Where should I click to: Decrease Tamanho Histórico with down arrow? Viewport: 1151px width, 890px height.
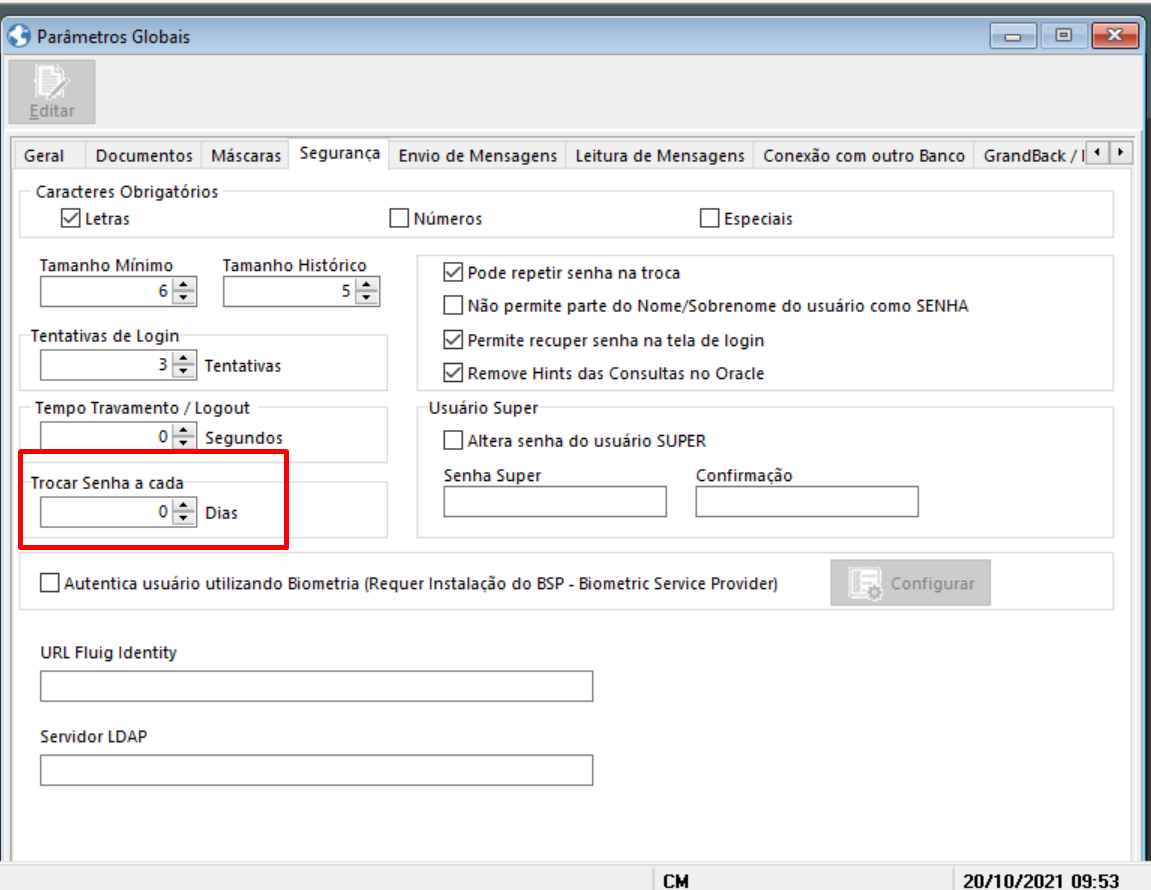tap(366, 297)
